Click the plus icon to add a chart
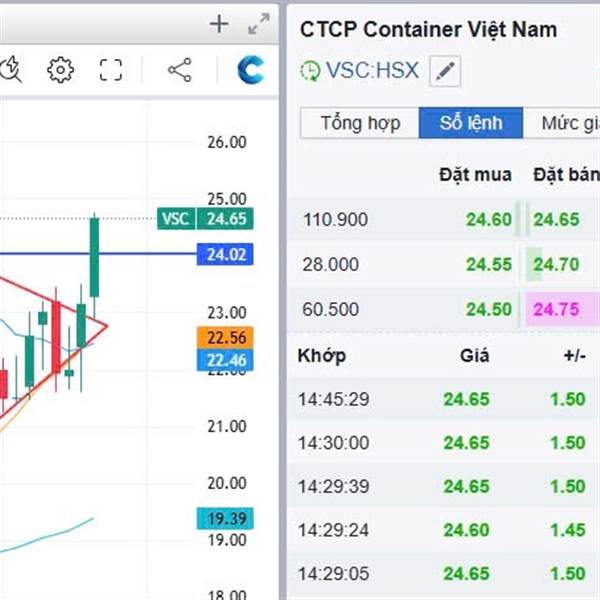Screen dimensions: 600x600 click(219, 25)
